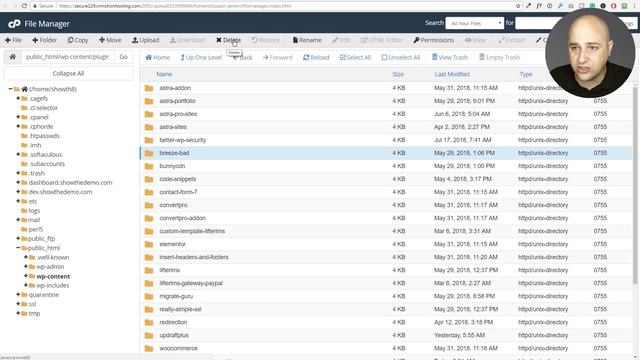Click the Extract toolbar button
Viewport: 640px width, 360px height.
click(x=511, y=40)
